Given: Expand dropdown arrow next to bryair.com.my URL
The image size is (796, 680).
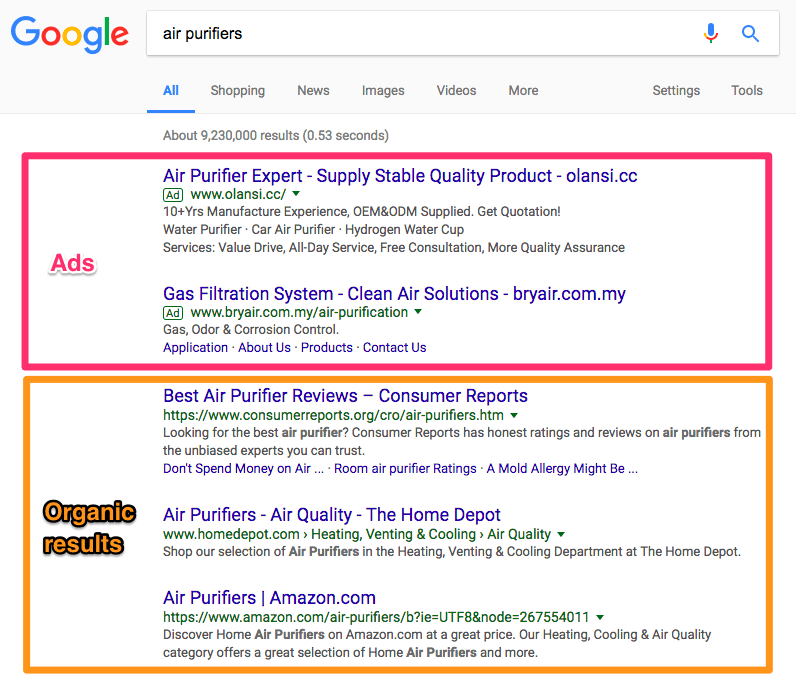Looking at the screenshot, I should 418,311.
